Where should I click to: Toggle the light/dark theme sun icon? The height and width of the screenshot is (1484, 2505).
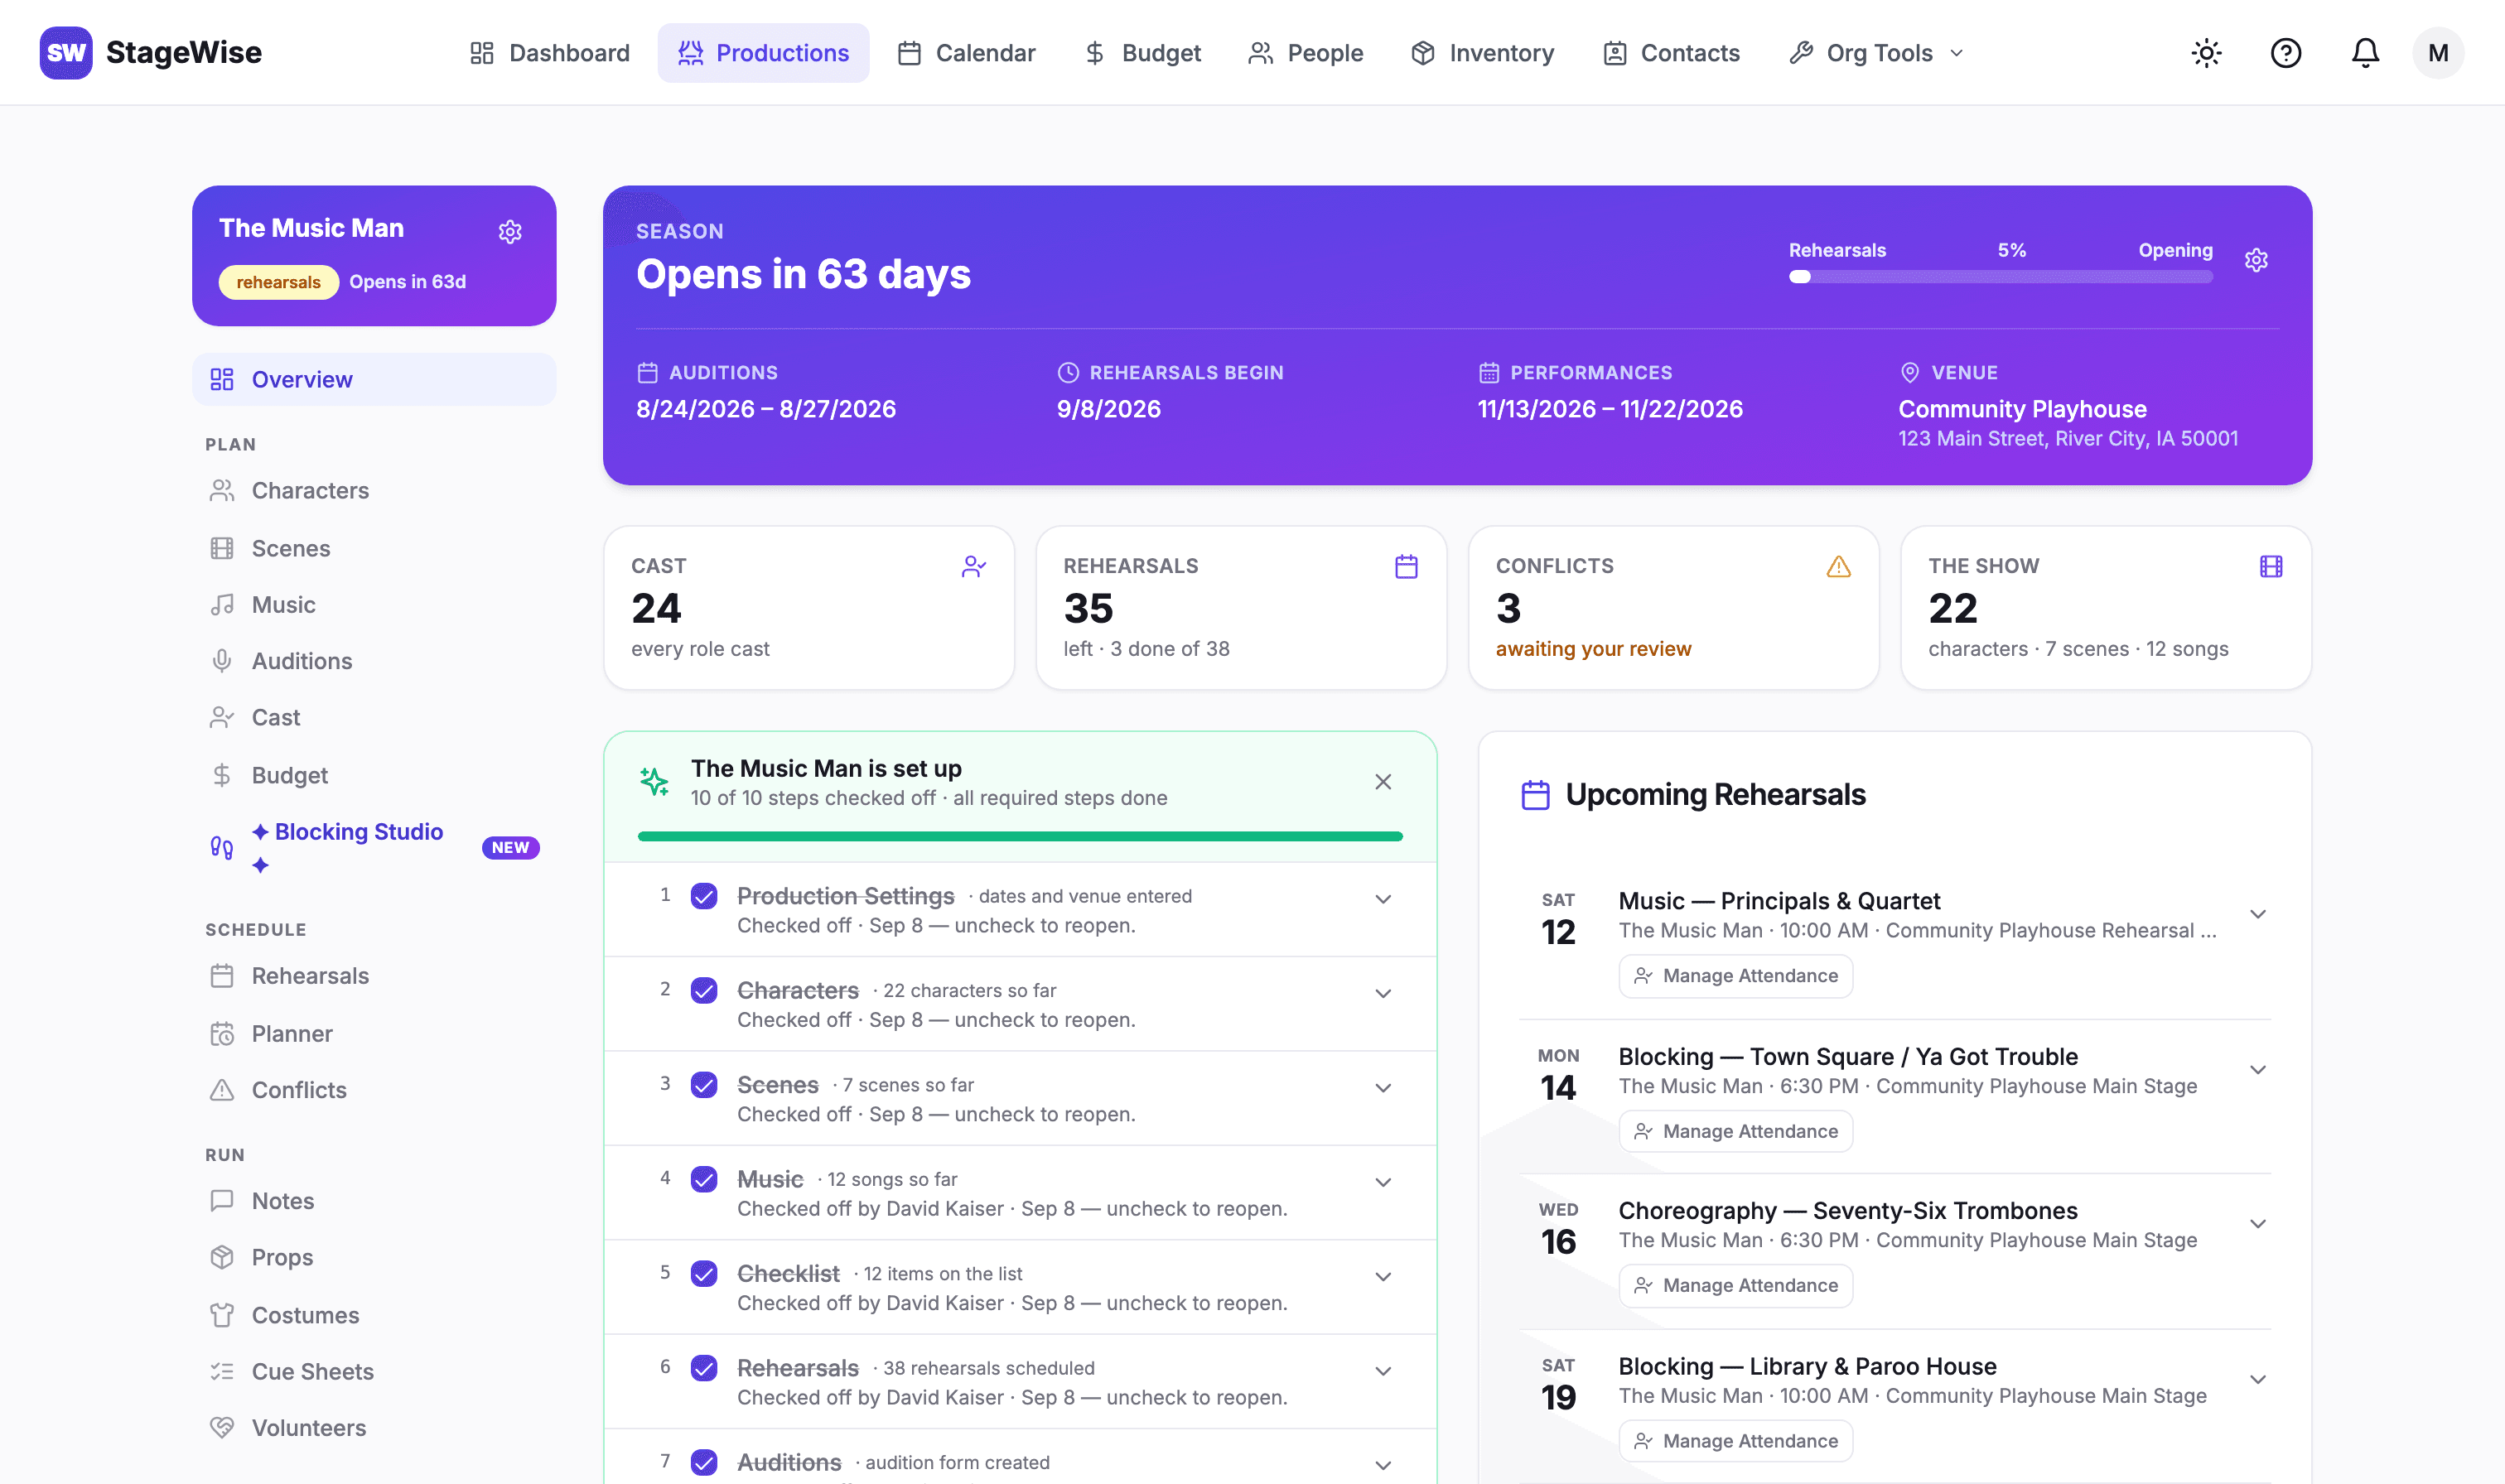2206,53
